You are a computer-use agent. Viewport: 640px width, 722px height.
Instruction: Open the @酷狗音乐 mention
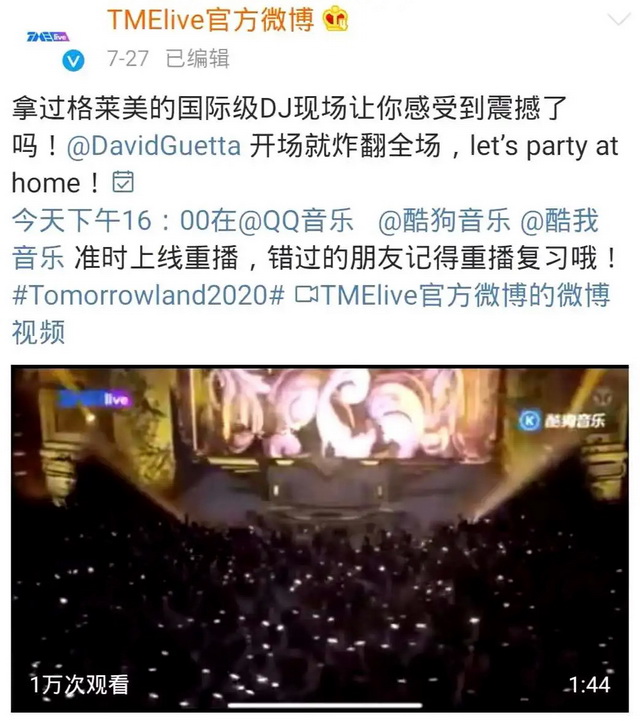[x=444, y=220]
